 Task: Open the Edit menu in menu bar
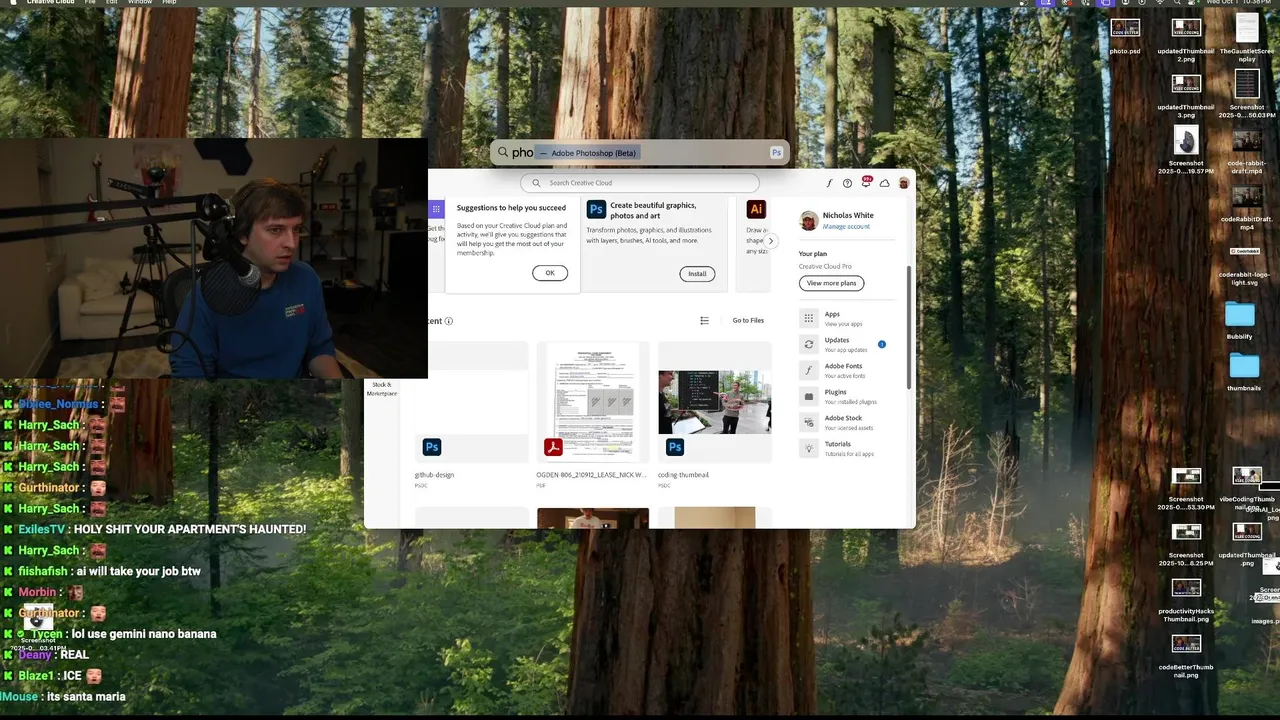111,3
